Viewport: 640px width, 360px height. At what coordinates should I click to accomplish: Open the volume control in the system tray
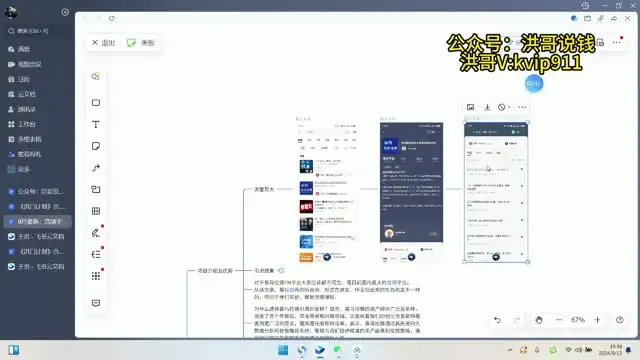pyautogui.click(x=578, y=350)
